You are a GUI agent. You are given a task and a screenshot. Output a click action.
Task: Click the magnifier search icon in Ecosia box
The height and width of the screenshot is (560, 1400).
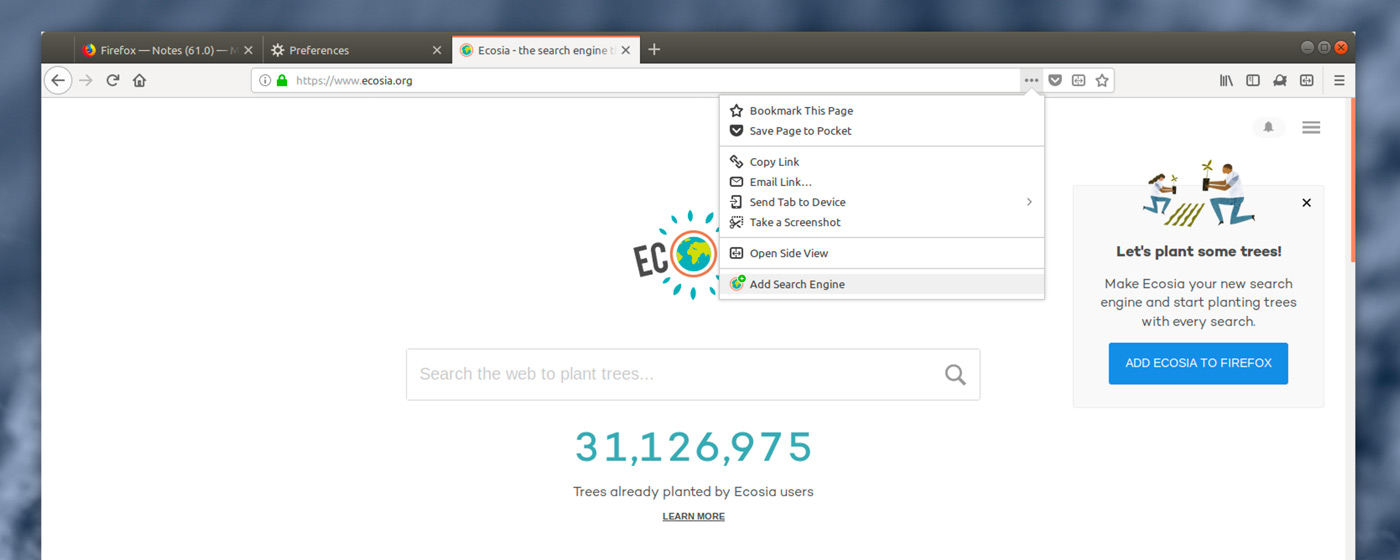[x=955, y=375]
